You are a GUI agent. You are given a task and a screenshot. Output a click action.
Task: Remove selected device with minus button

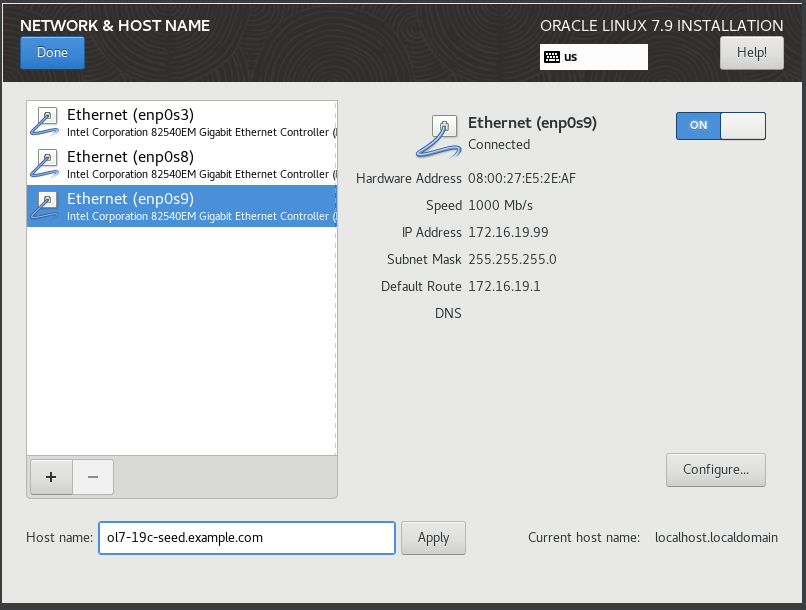coord(93,477)
